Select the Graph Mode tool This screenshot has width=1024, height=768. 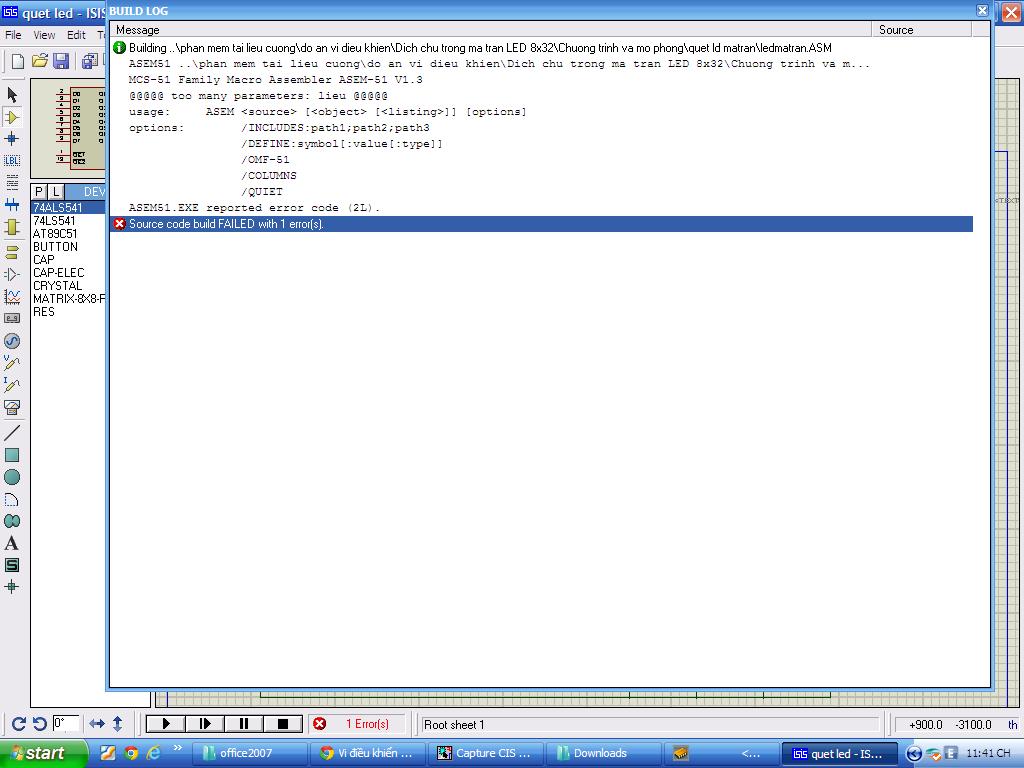[x=12, y=296]
